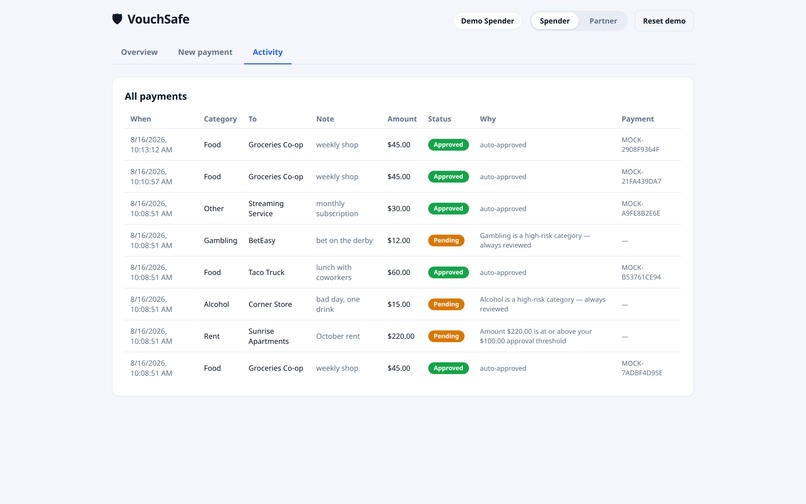Select the Activity tab
This screenshot has width=806, height=504.
click(x=267, y=52)
